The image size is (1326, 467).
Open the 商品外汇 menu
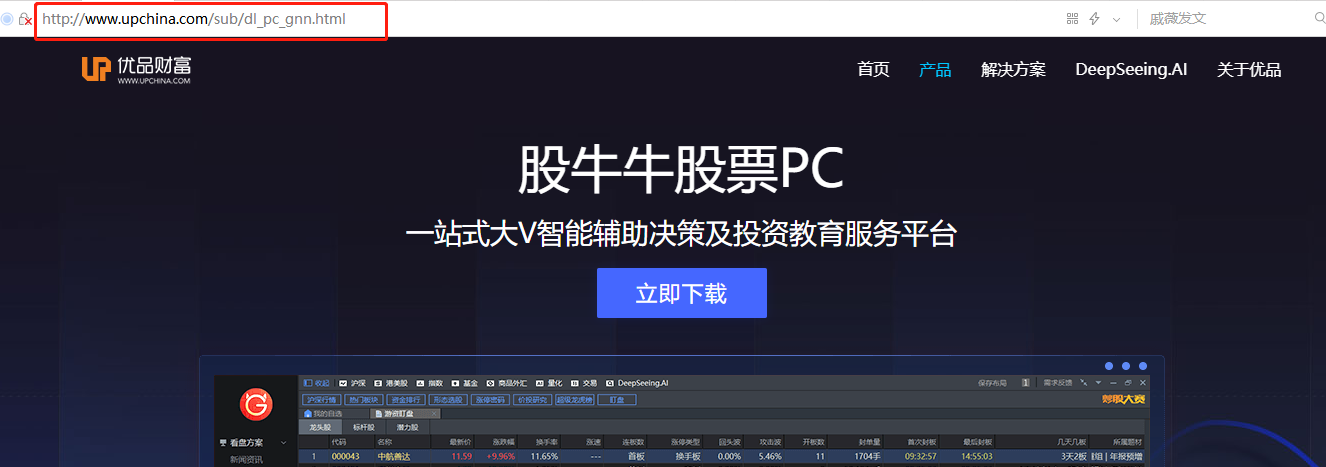tap(505, 383)
